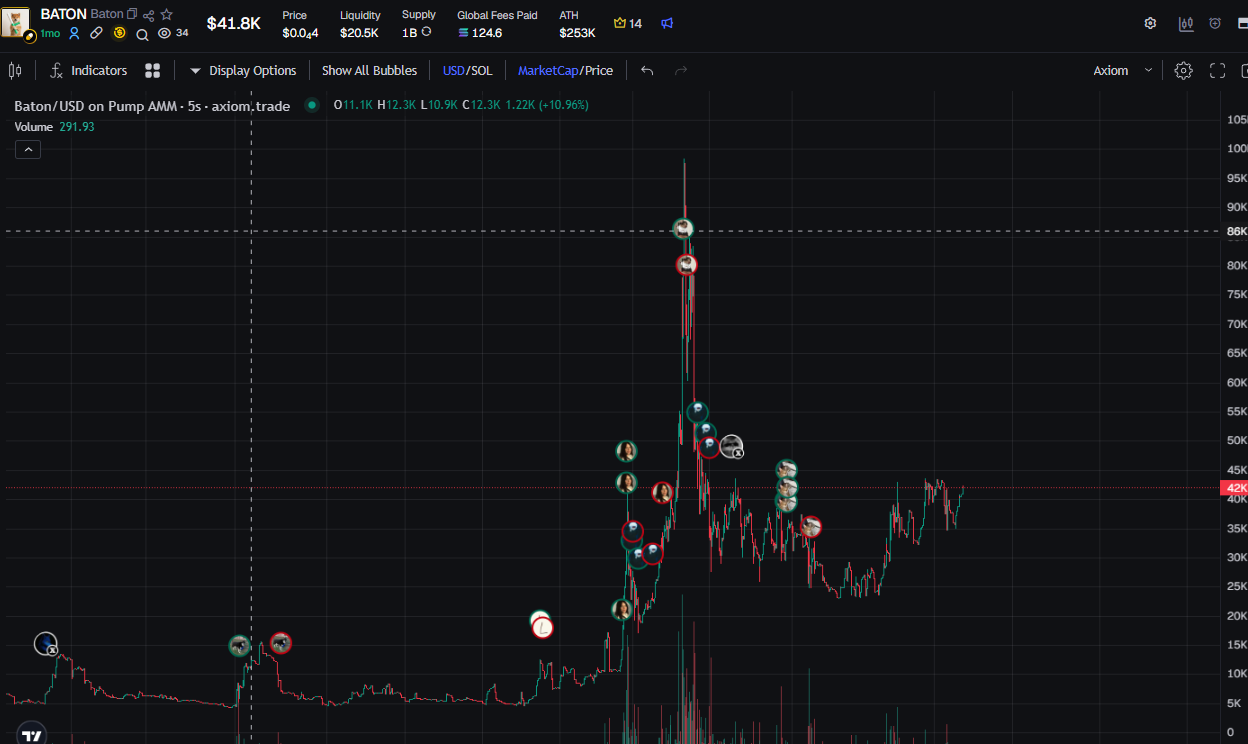This screenshot has height=744, width=1248.
Task: Click the yellow coin badge icon
Action: pos(119,33)
